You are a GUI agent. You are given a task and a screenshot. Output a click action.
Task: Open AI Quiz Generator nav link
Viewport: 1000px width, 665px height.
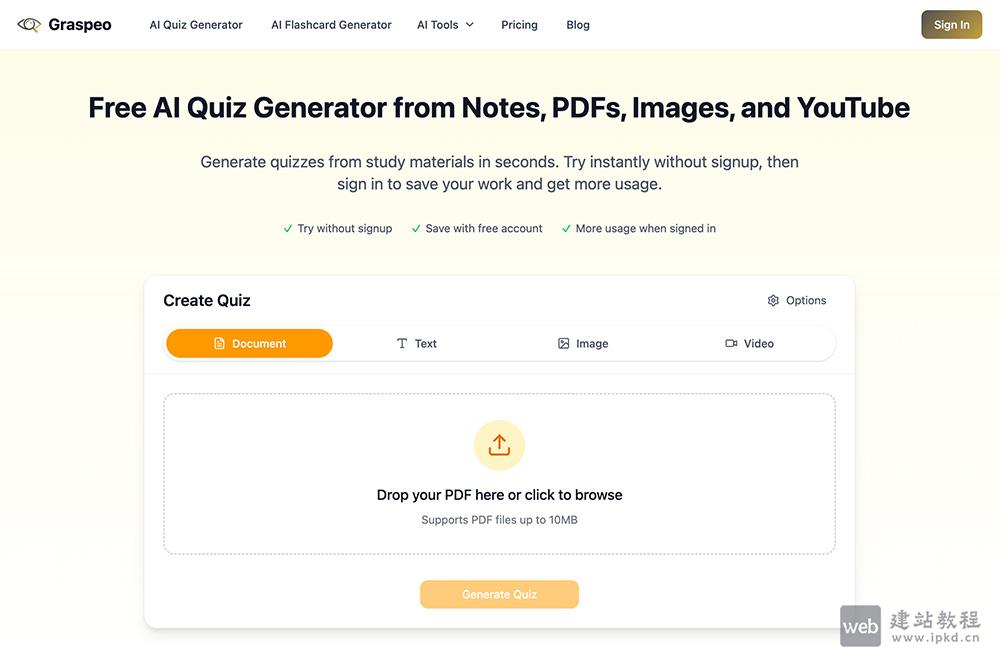pos(196,25)
